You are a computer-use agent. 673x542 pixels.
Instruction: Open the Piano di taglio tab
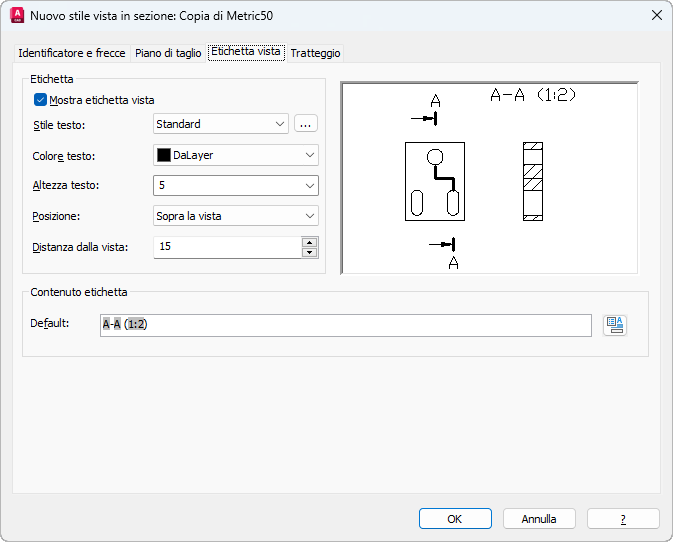pyautogui.click(x=168, y=53)
